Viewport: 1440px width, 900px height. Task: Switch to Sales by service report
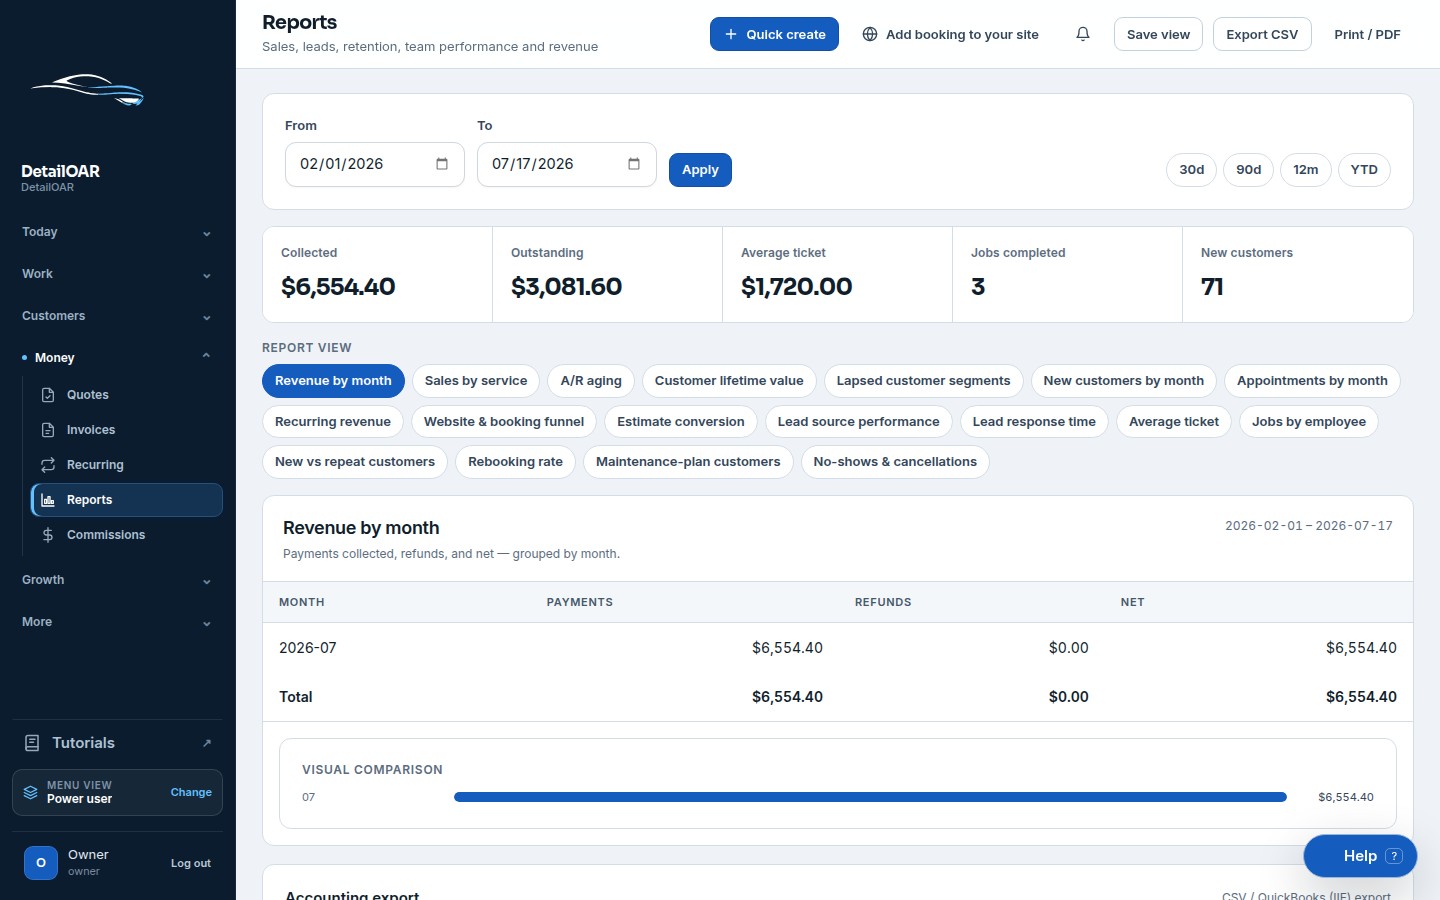(476, 381)
